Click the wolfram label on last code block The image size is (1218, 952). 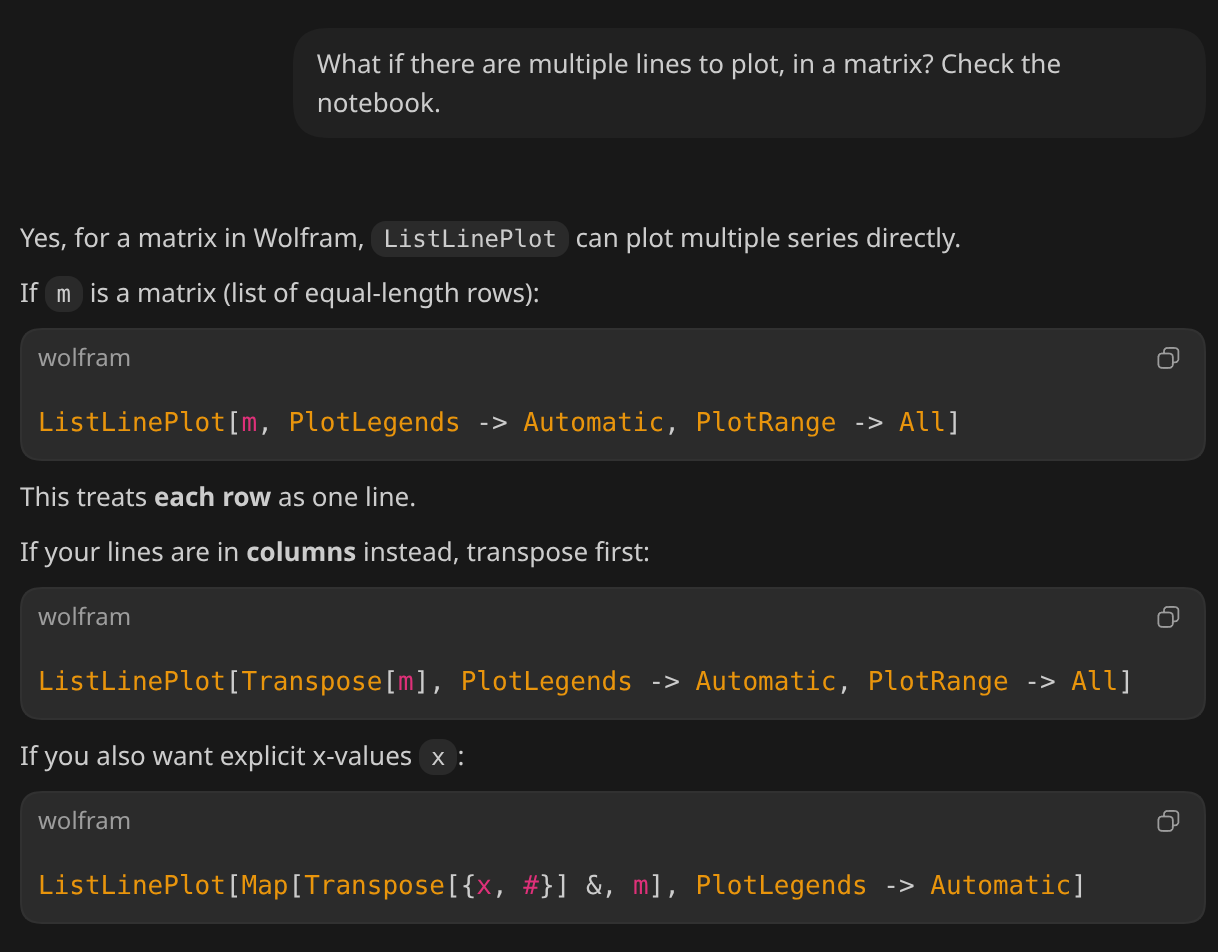click(x=84, y=821)
